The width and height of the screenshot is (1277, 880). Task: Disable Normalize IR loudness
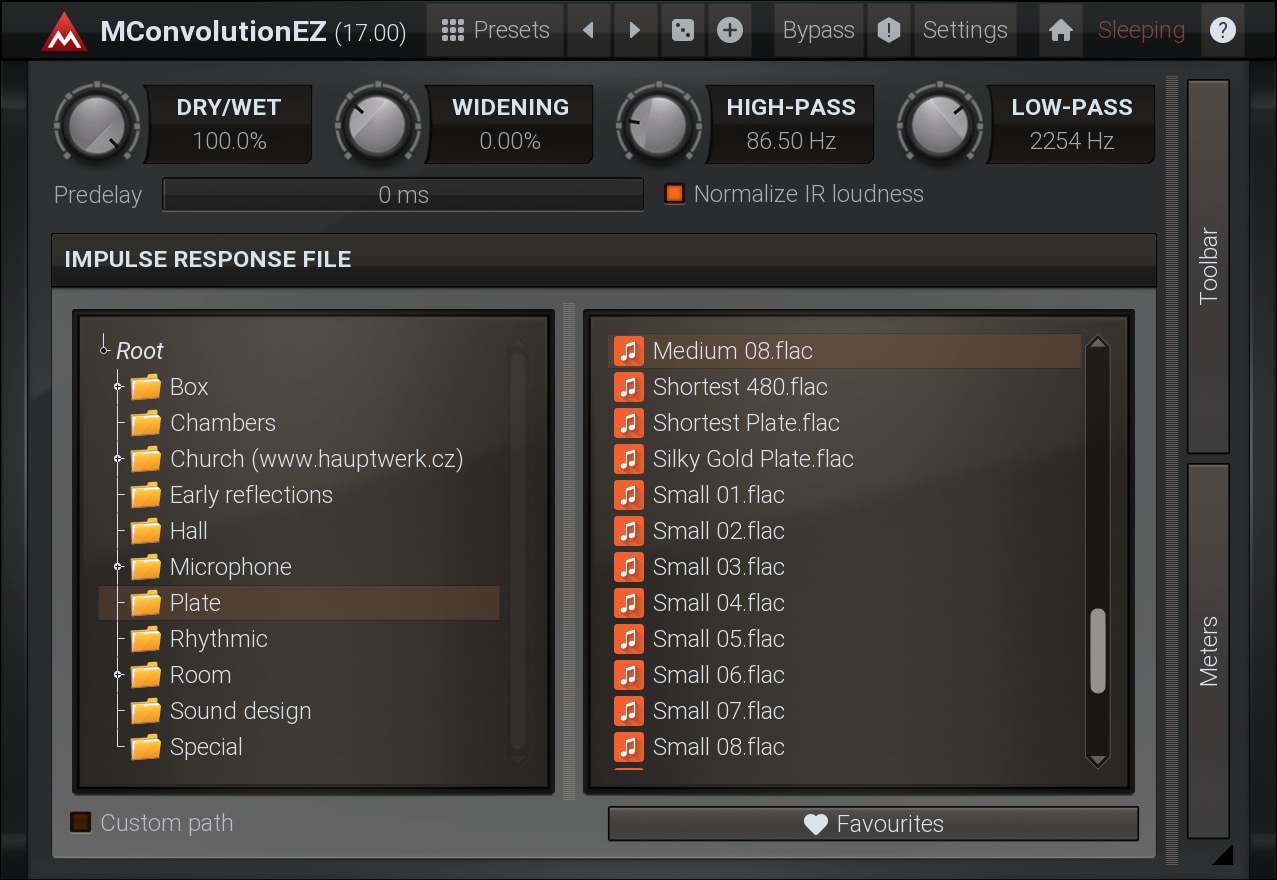[675, 194]
